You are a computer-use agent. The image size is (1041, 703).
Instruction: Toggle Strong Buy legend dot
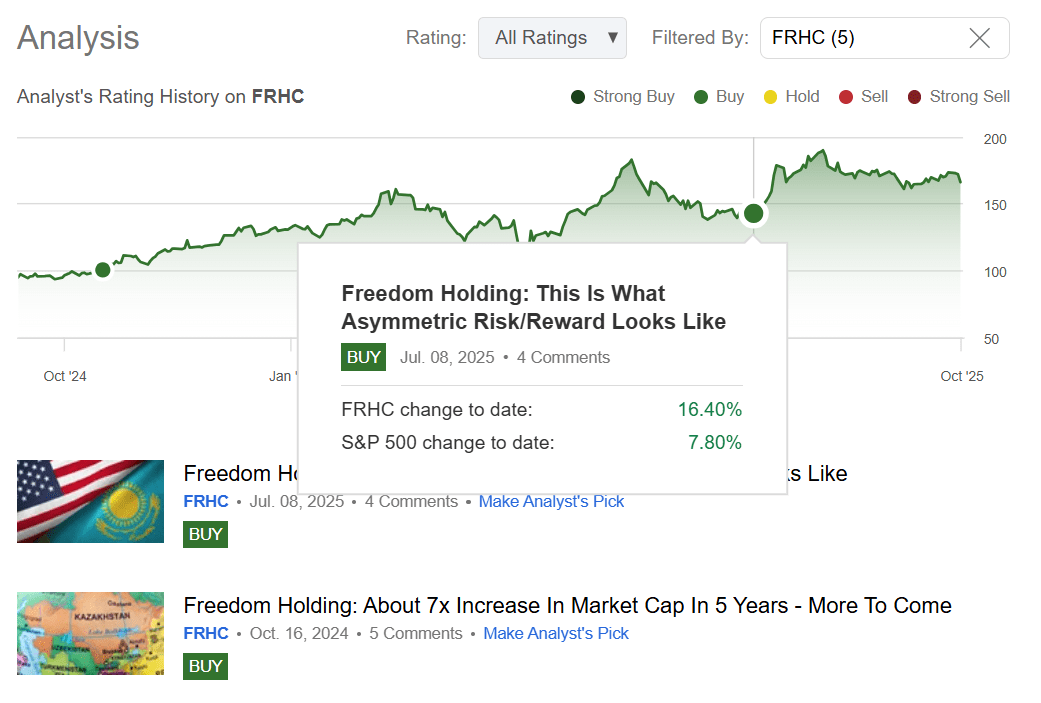[578, 97]
